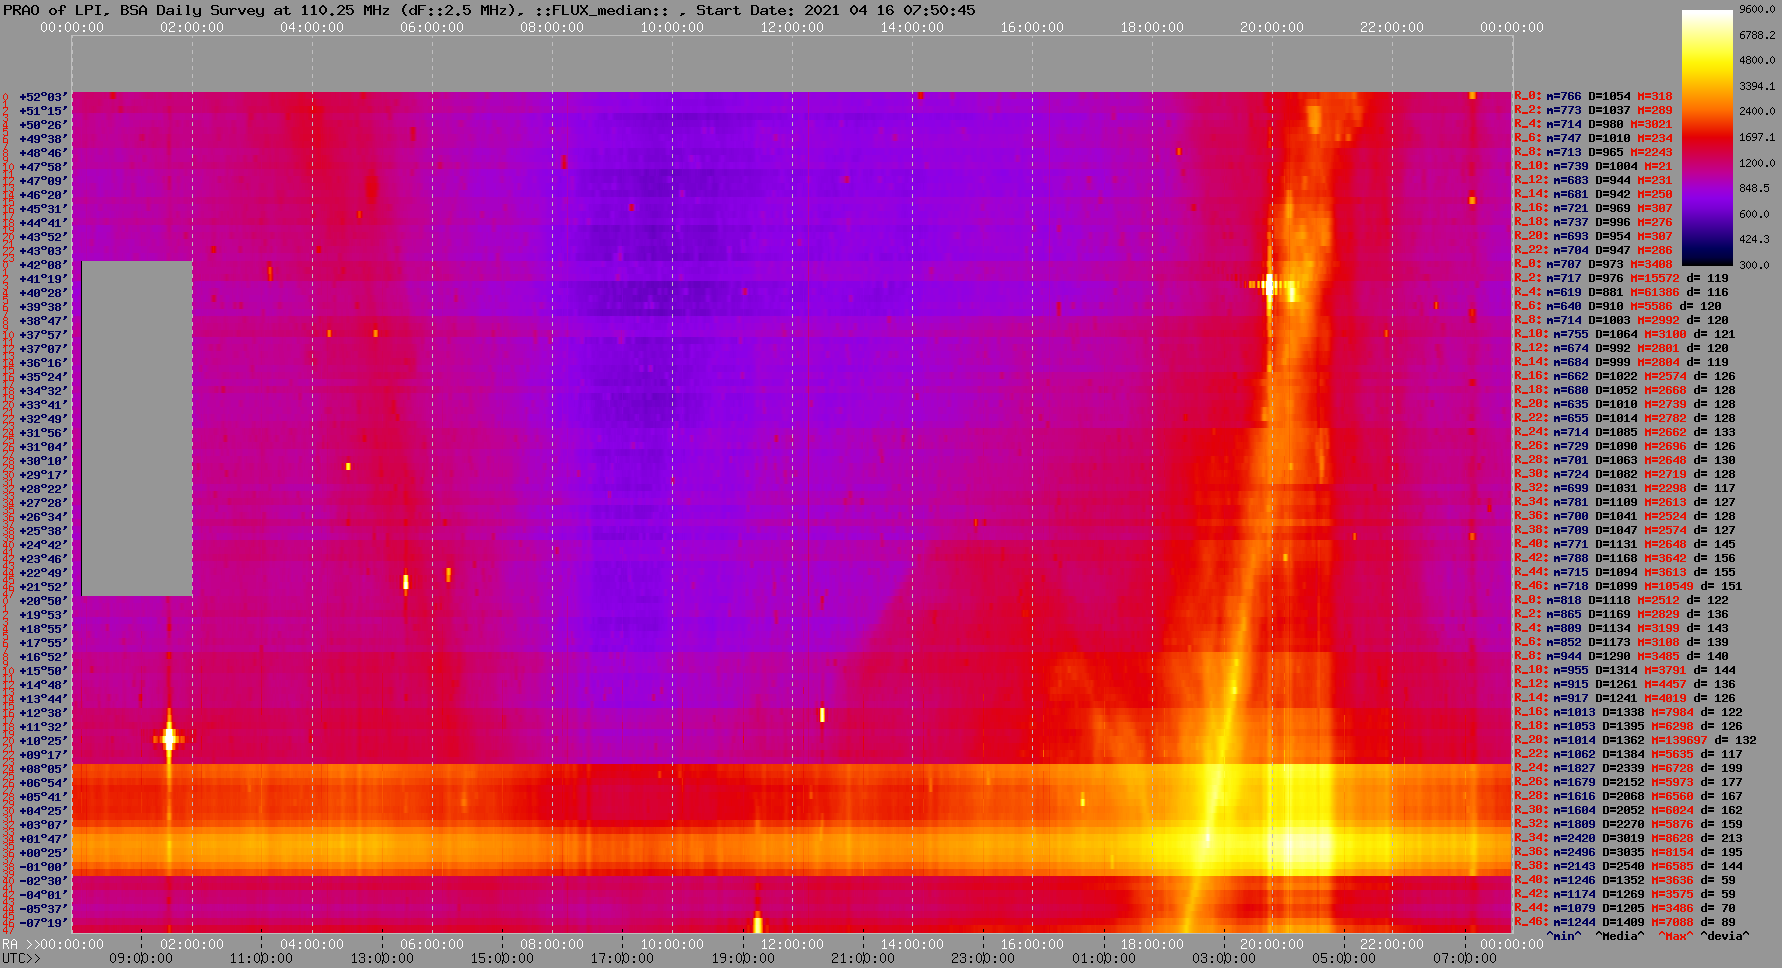
Task: Click the -02°30' declination label
Action: tap(43, 881)
